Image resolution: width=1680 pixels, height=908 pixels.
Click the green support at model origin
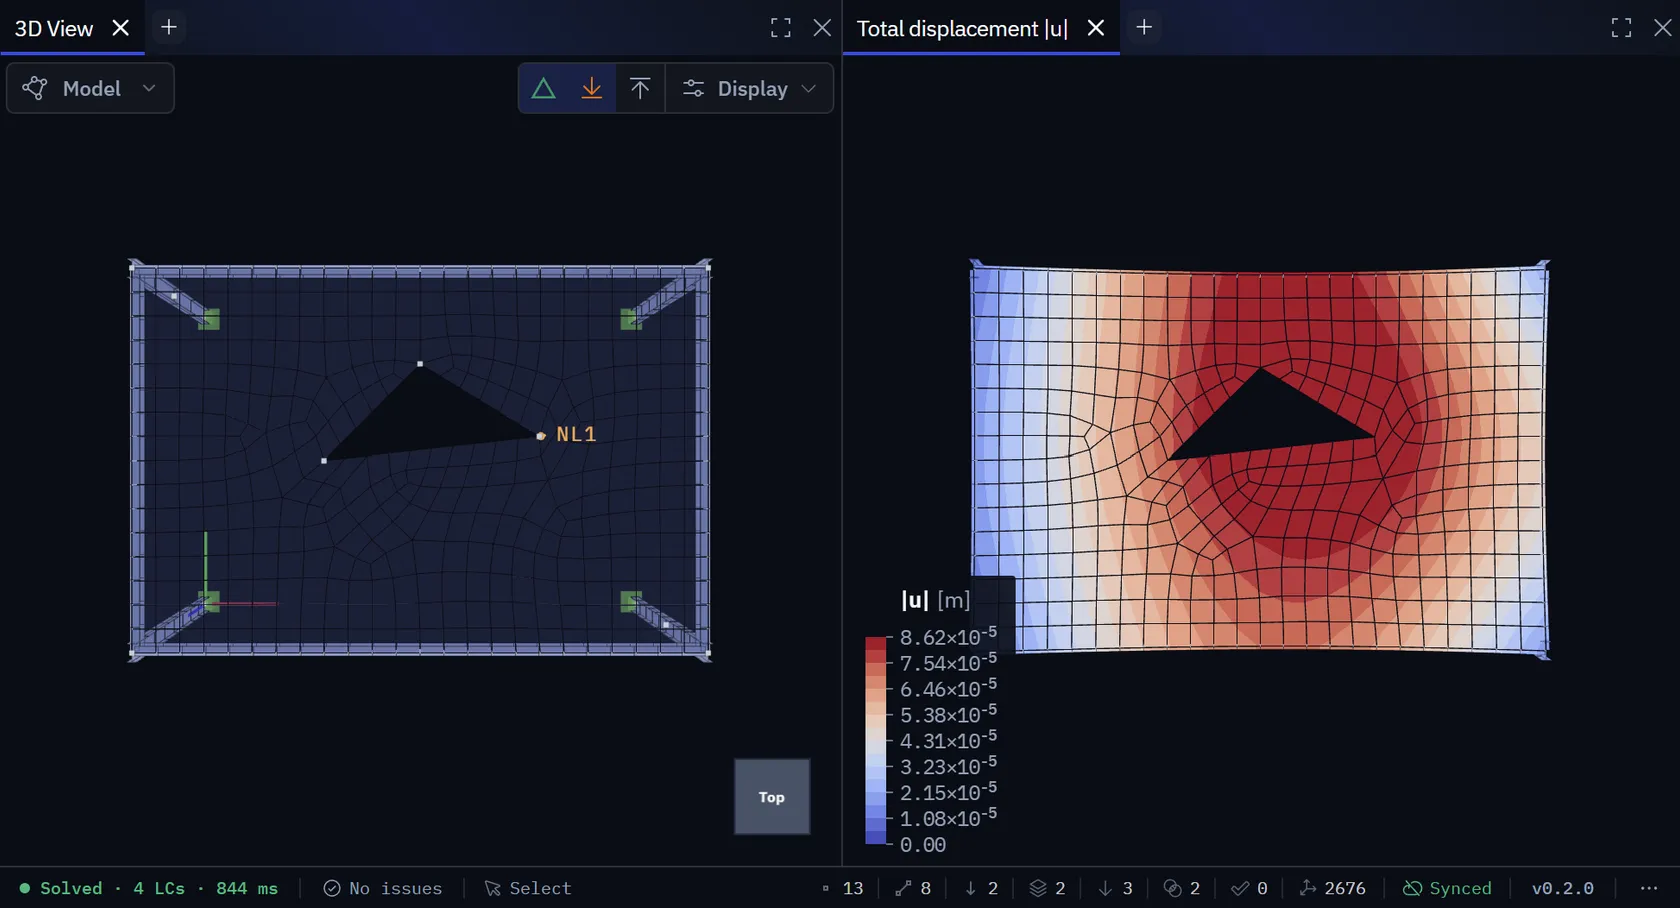tap(209, 601)
